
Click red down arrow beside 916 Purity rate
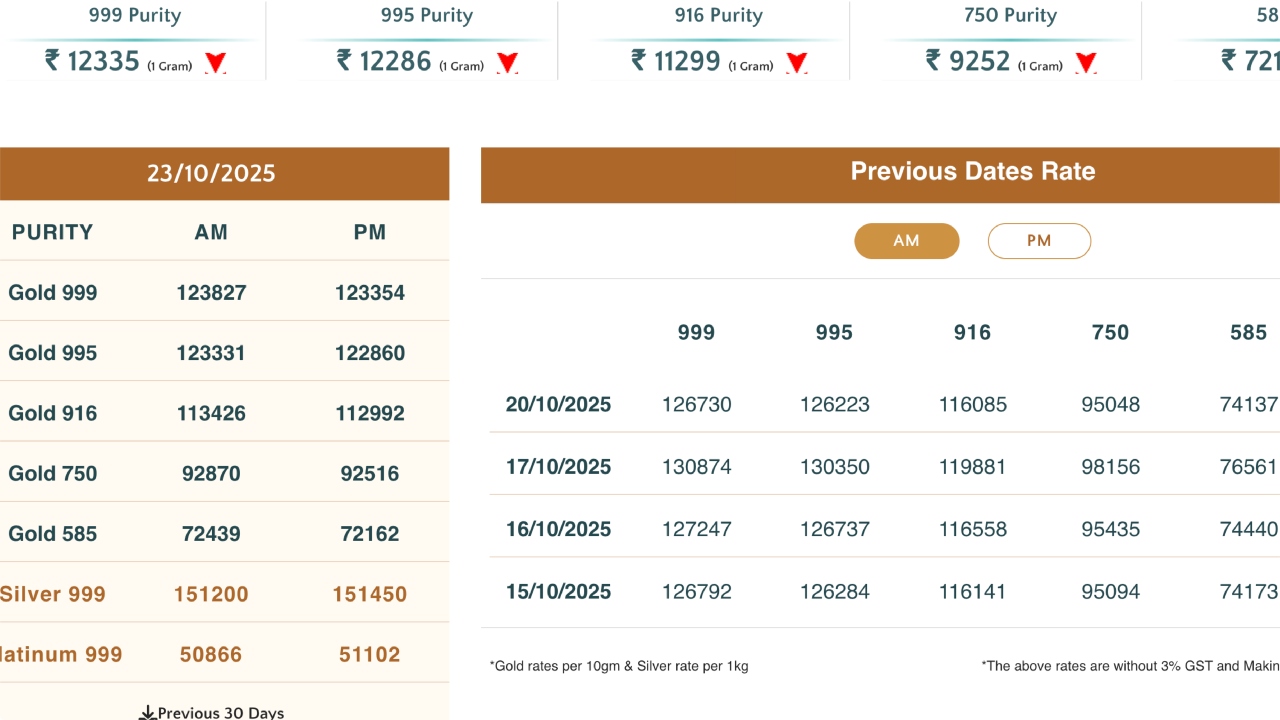coord(796,64)
